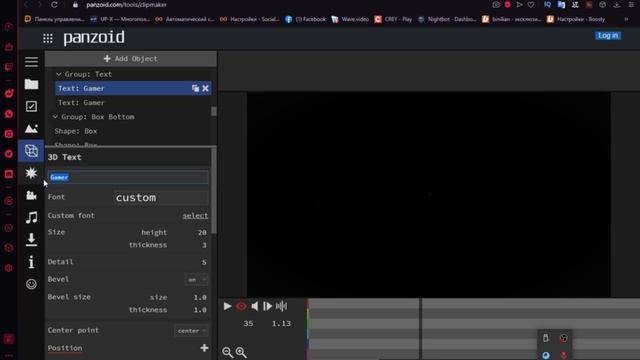Viewport: 640px width, 360px height.
Task: Toggle the audio waveform display
Action: pyautogui.click(x=281, y=306)
